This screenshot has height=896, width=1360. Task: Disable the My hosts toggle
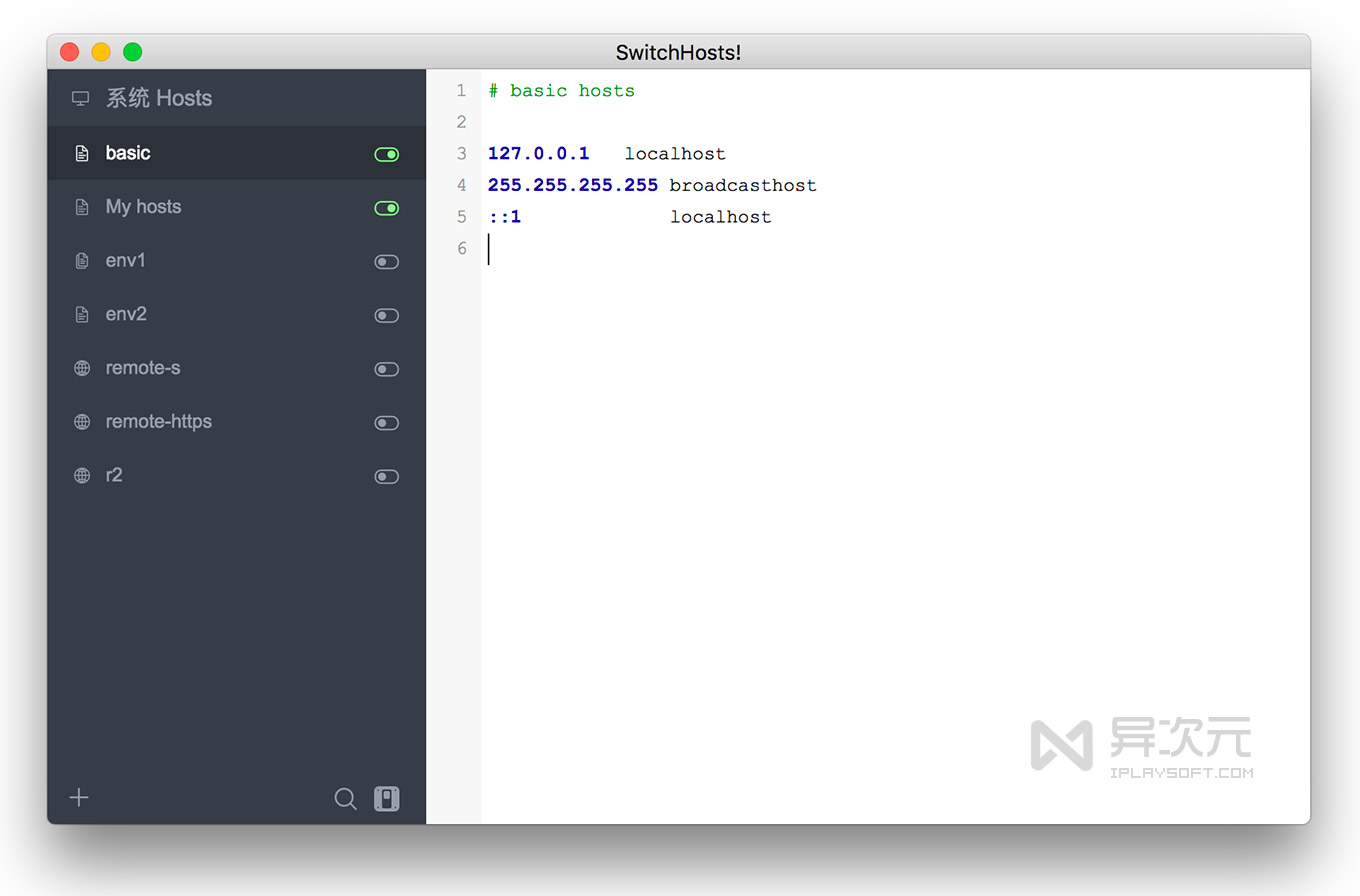386,208
